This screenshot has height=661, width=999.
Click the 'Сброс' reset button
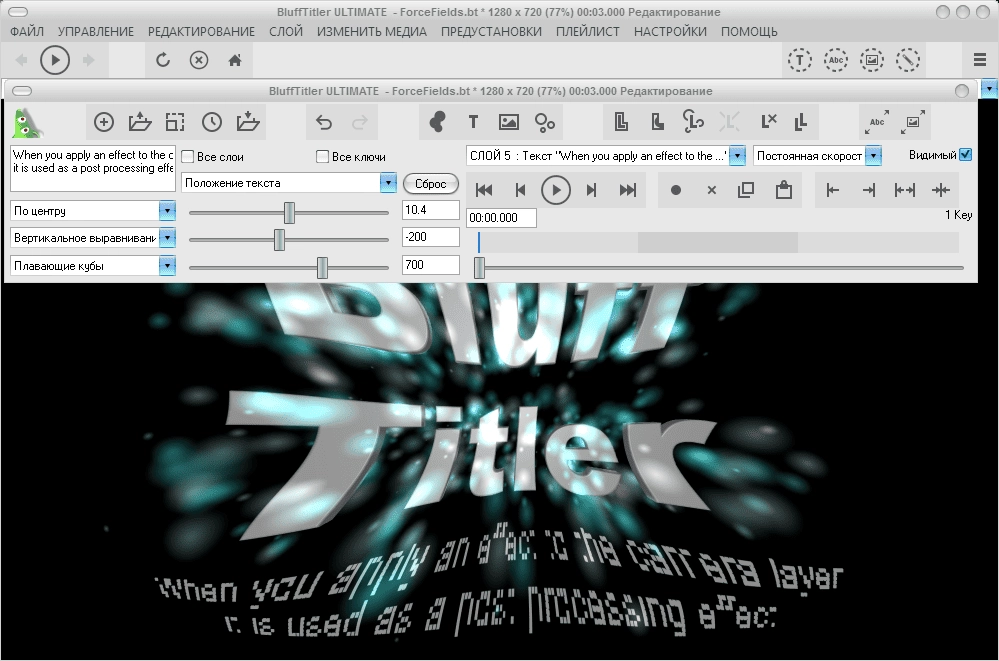coord(431,184)
